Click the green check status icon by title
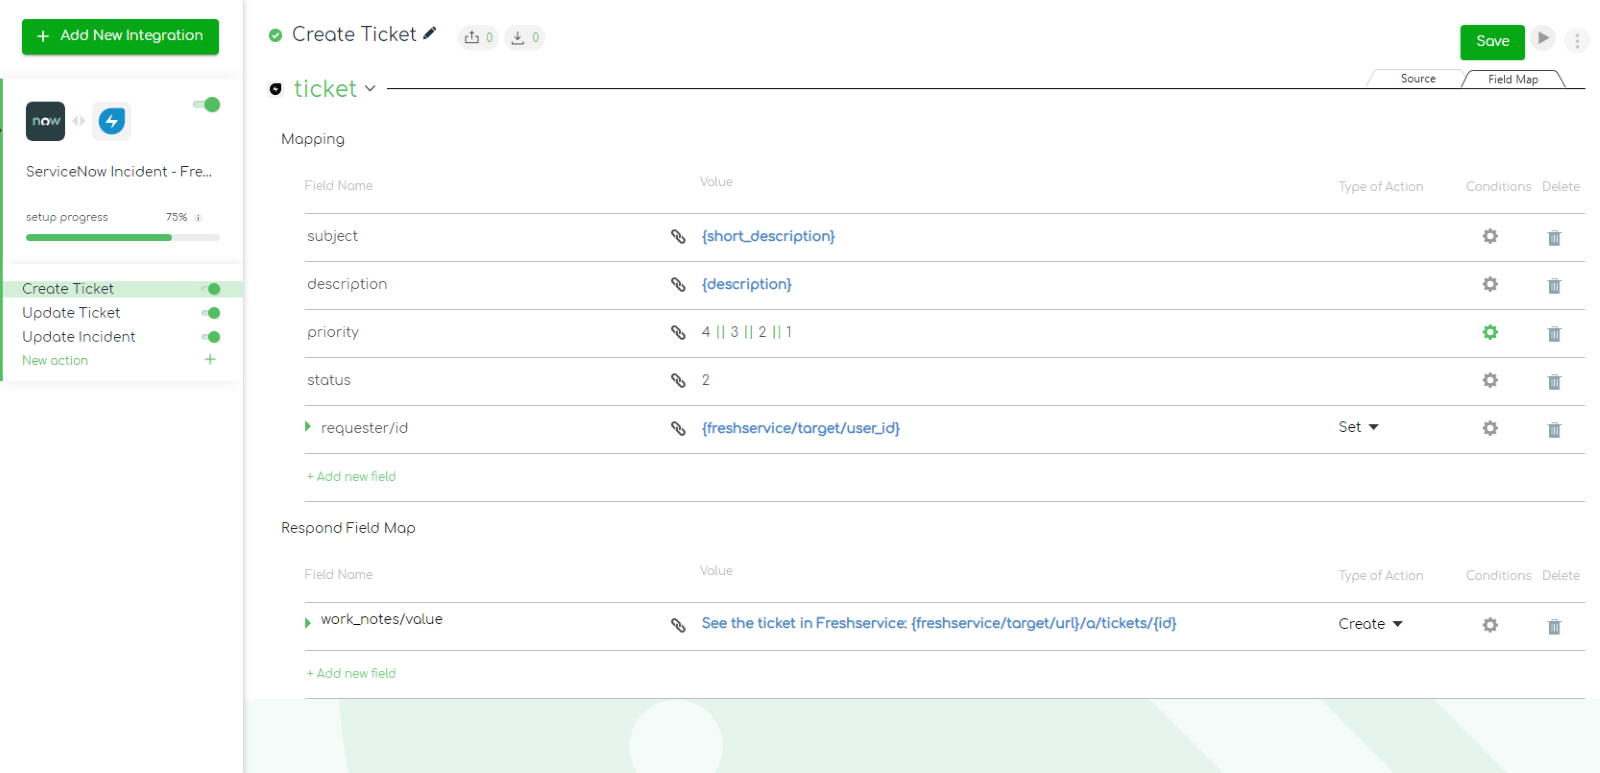Image resolution: width=1600 pixels, height=773 pixels. tap(275, 35)
